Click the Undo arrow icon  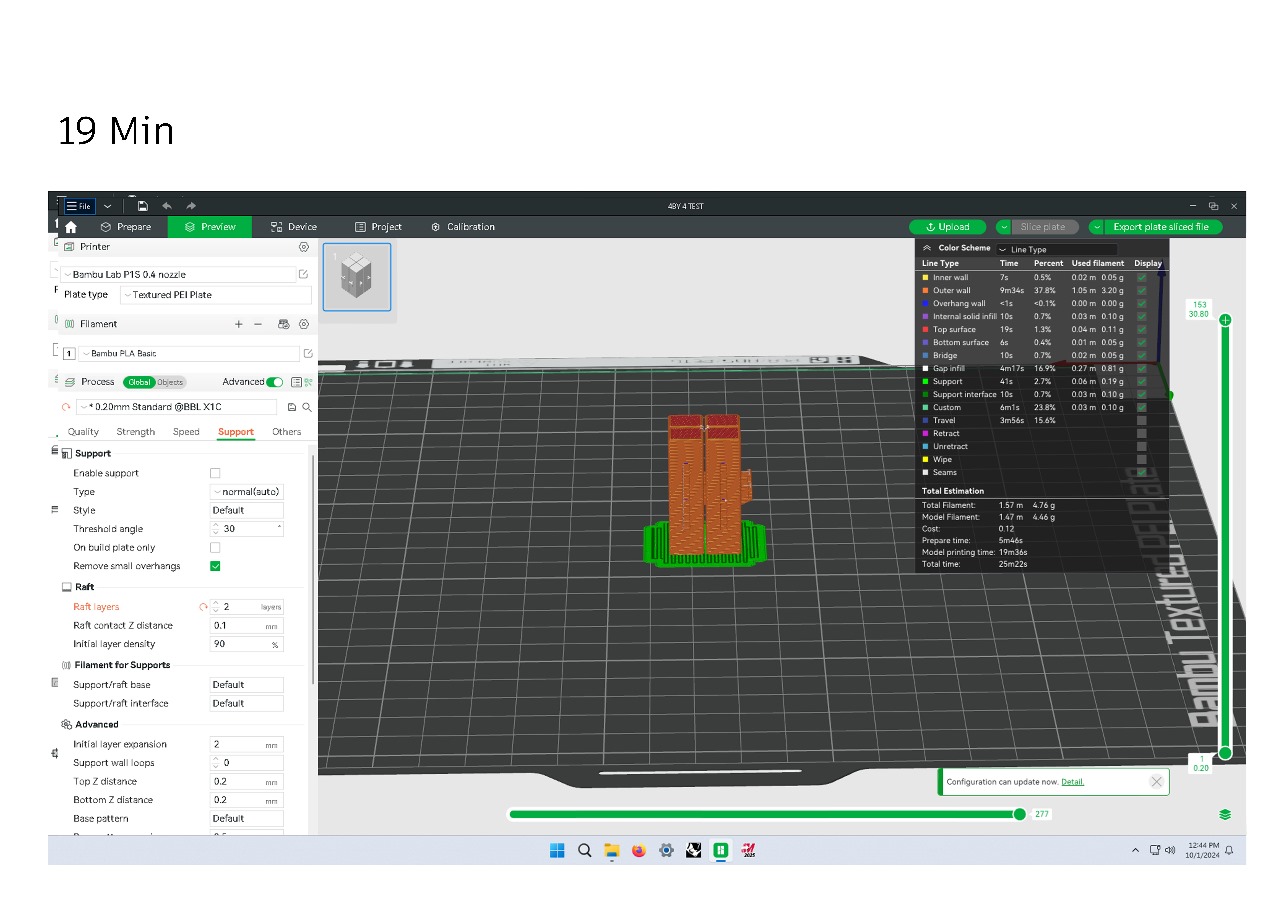click(167, 206)
